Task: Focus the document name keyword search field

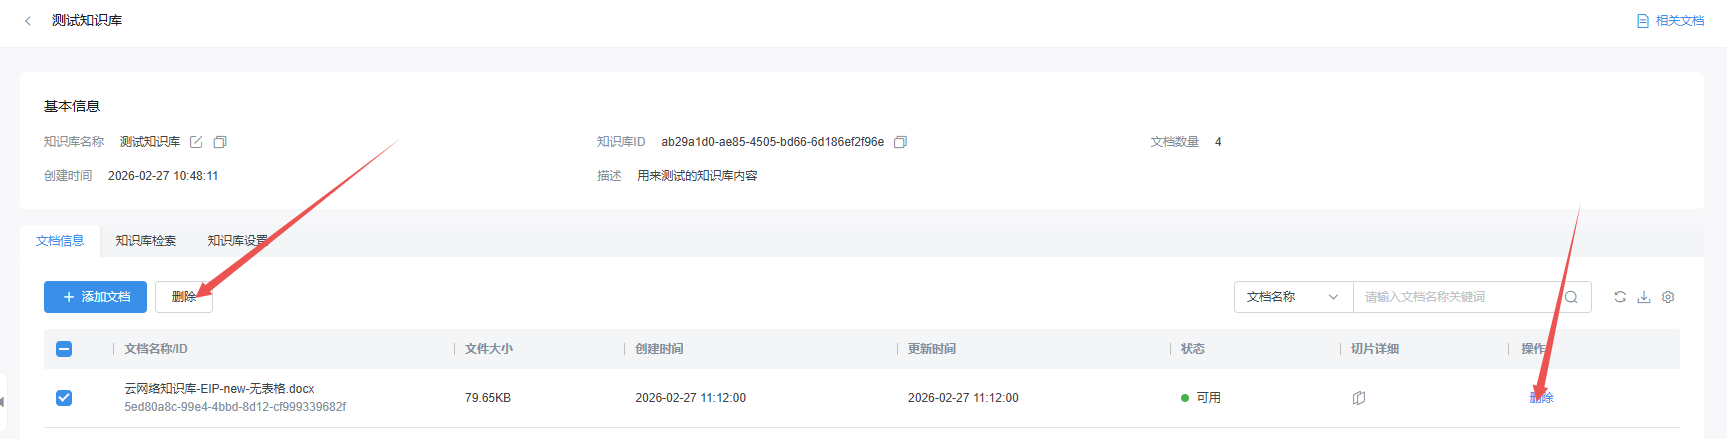Action: click(1455, 297)
